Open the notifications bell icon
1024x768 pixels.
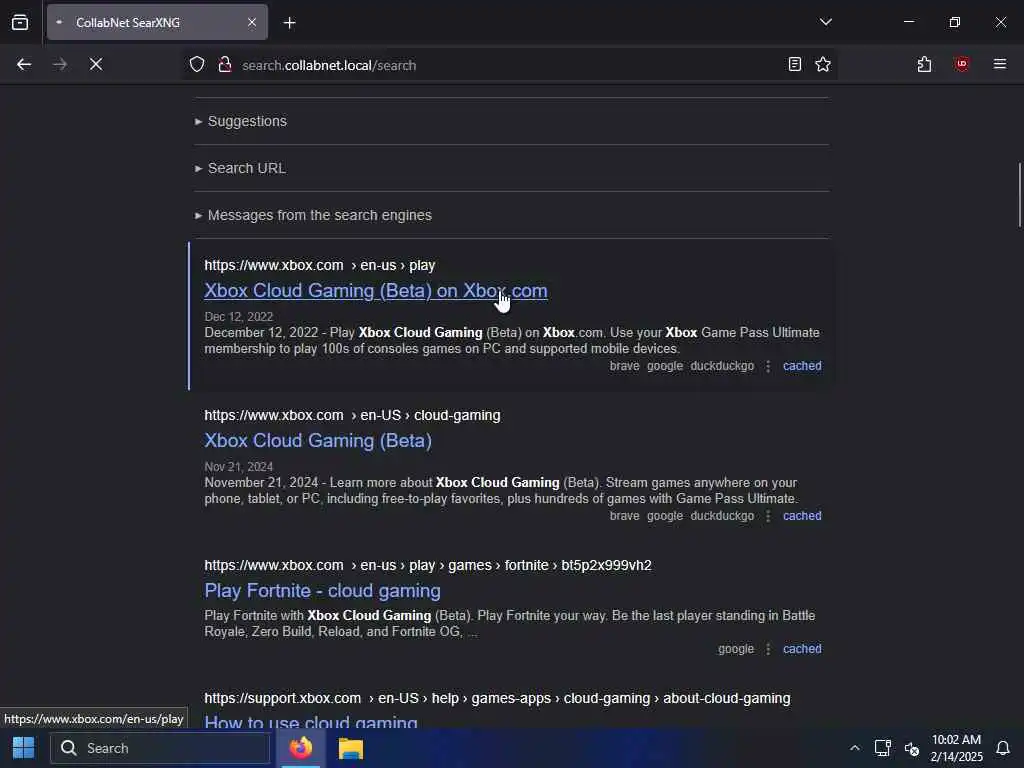[1002, 748]
